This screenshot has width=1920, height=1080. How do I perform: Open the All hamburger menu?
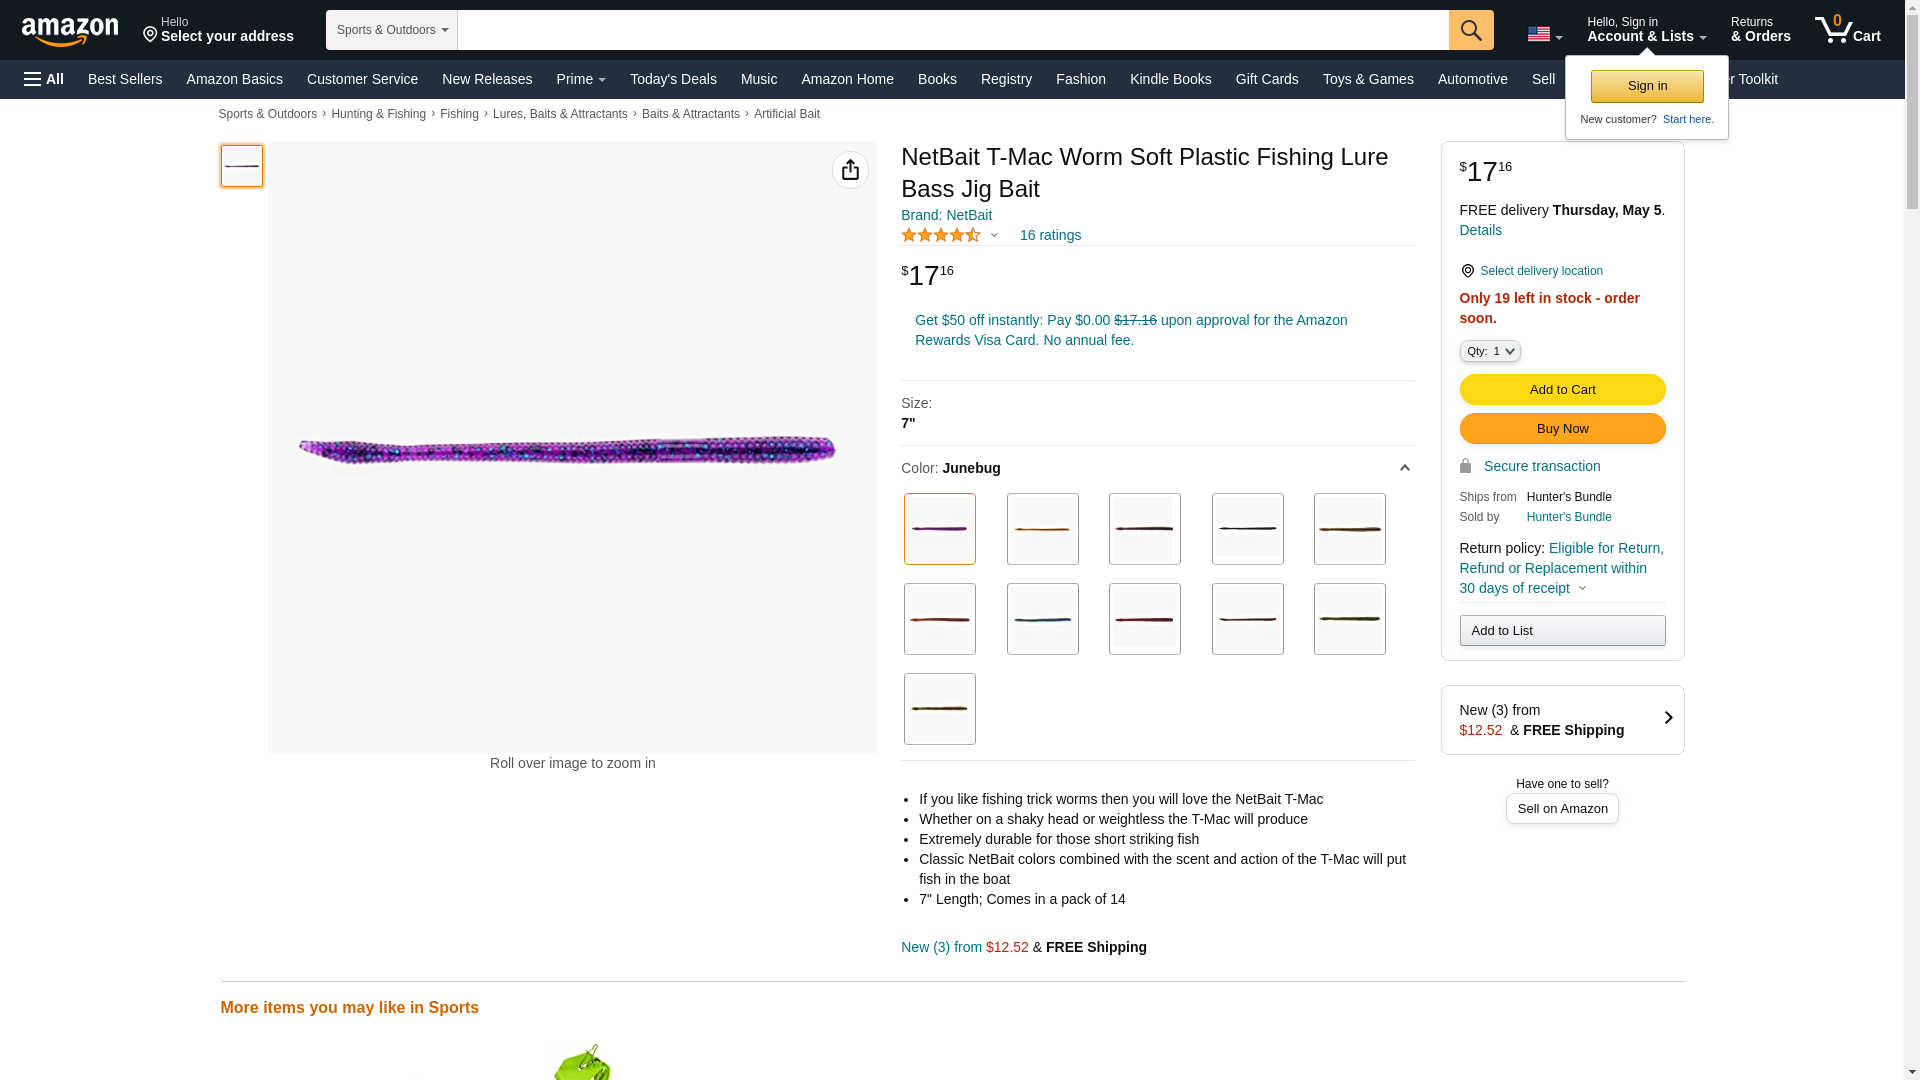pyautogui.click(x=44, y=79)
